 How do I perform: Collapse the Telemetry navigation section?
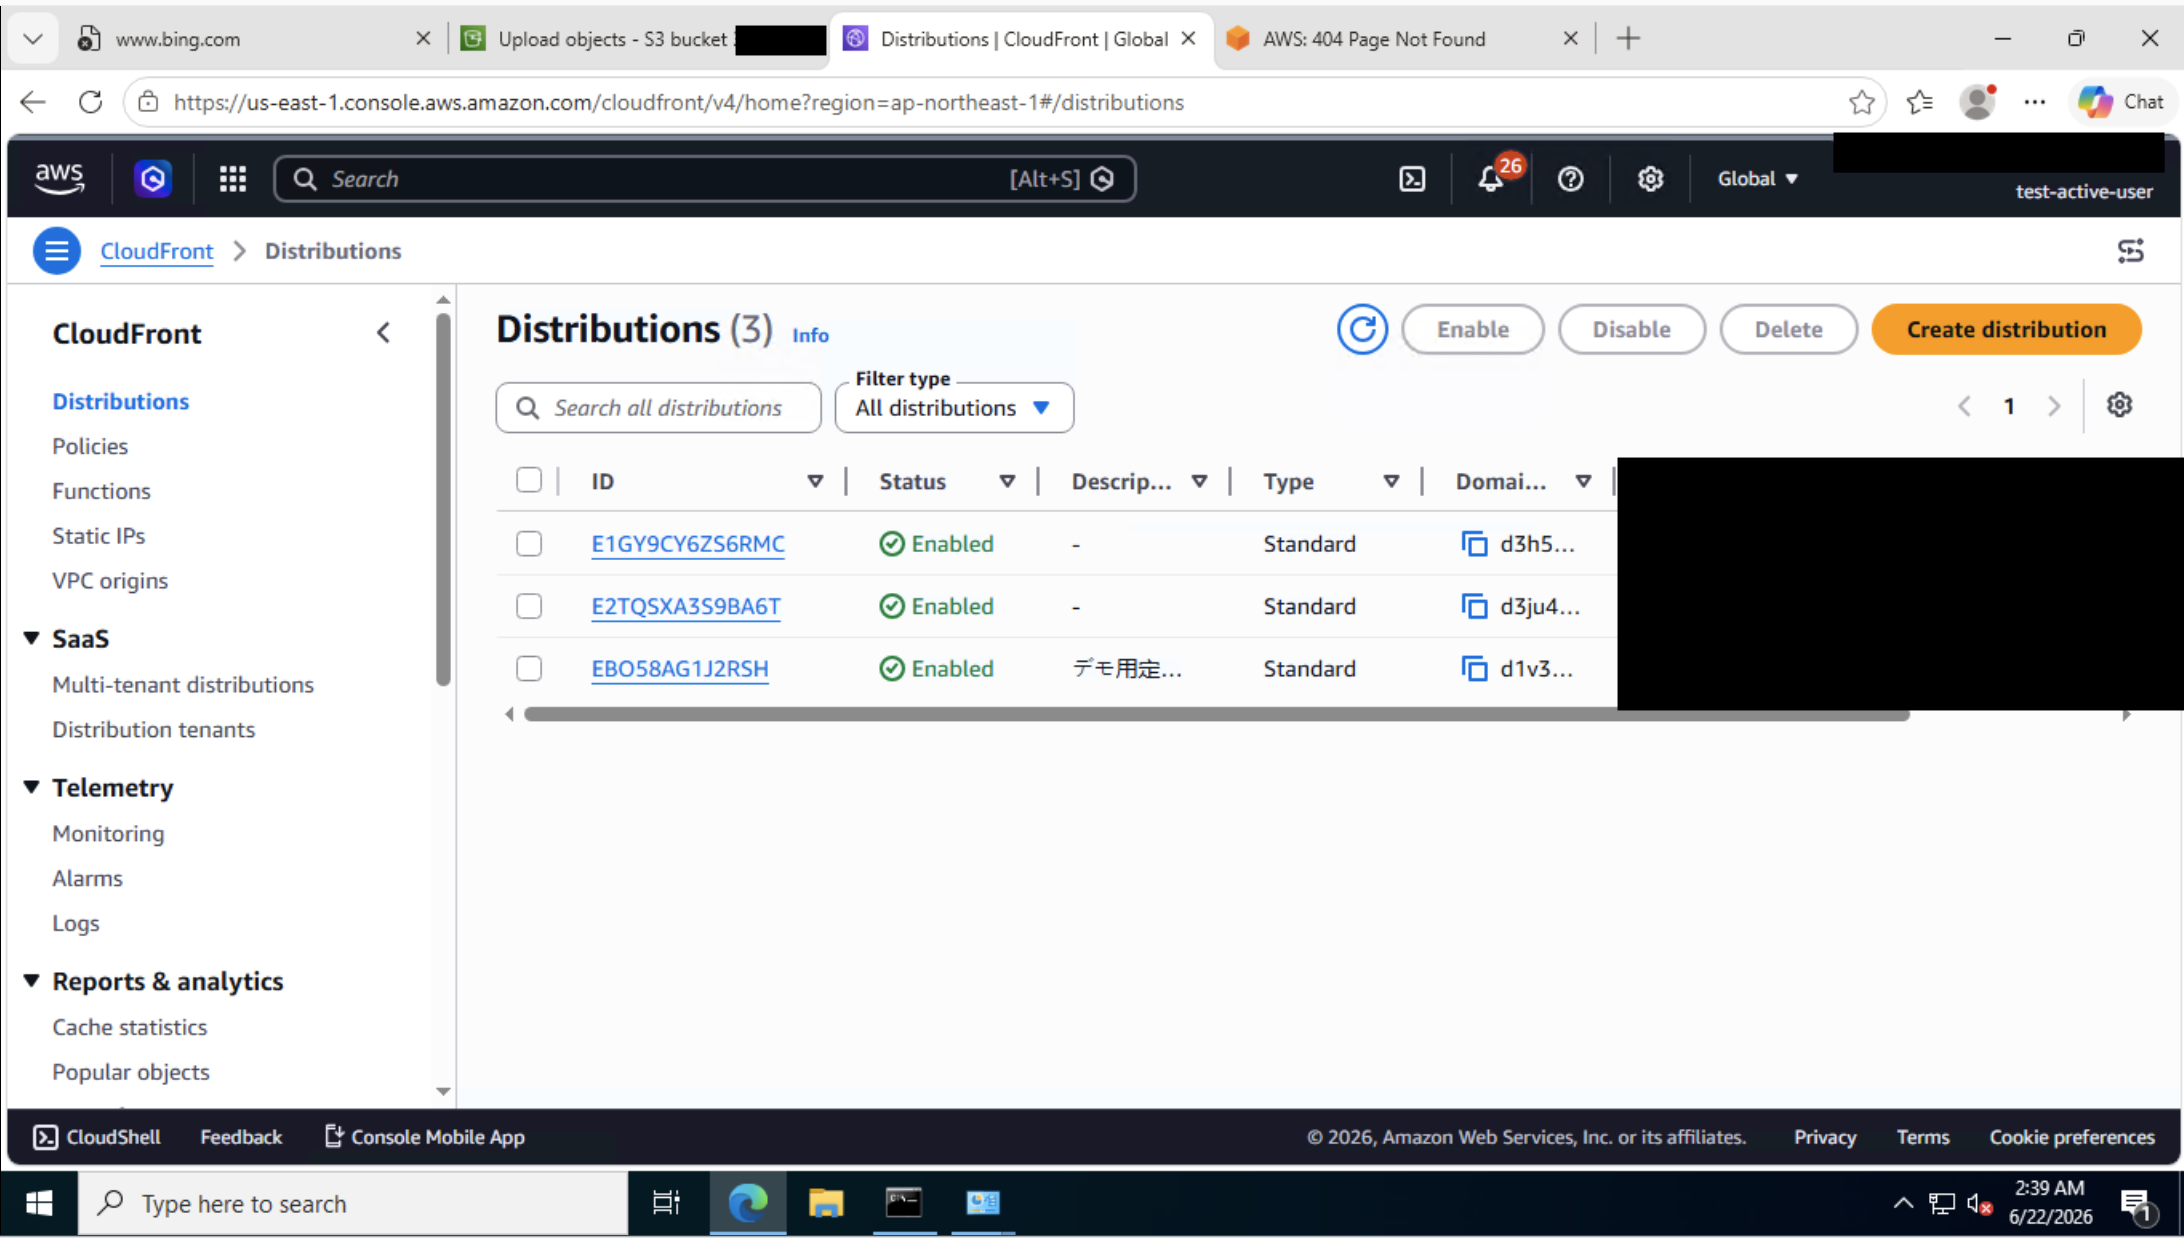(31, 787)
